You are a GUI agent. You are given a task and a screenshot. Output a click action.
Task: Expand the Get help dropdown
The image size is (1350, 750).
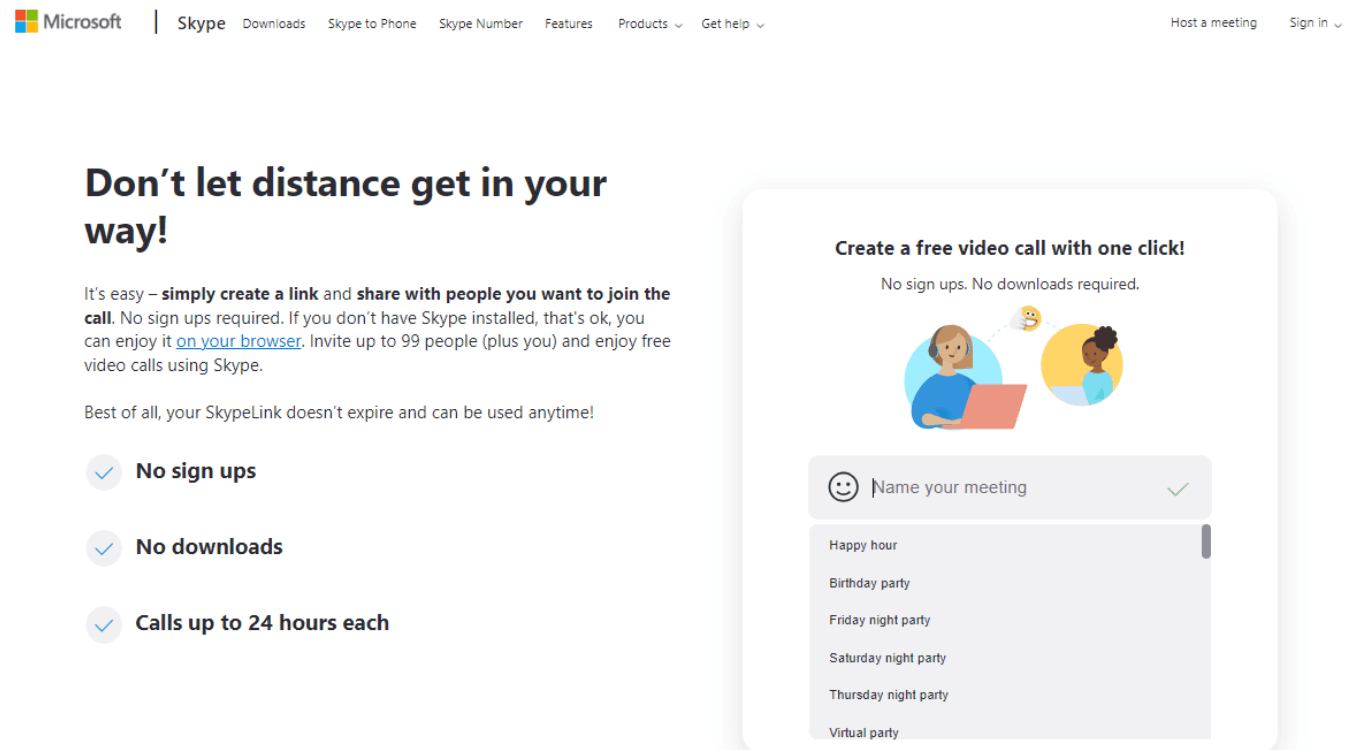(x=733, y=23)
